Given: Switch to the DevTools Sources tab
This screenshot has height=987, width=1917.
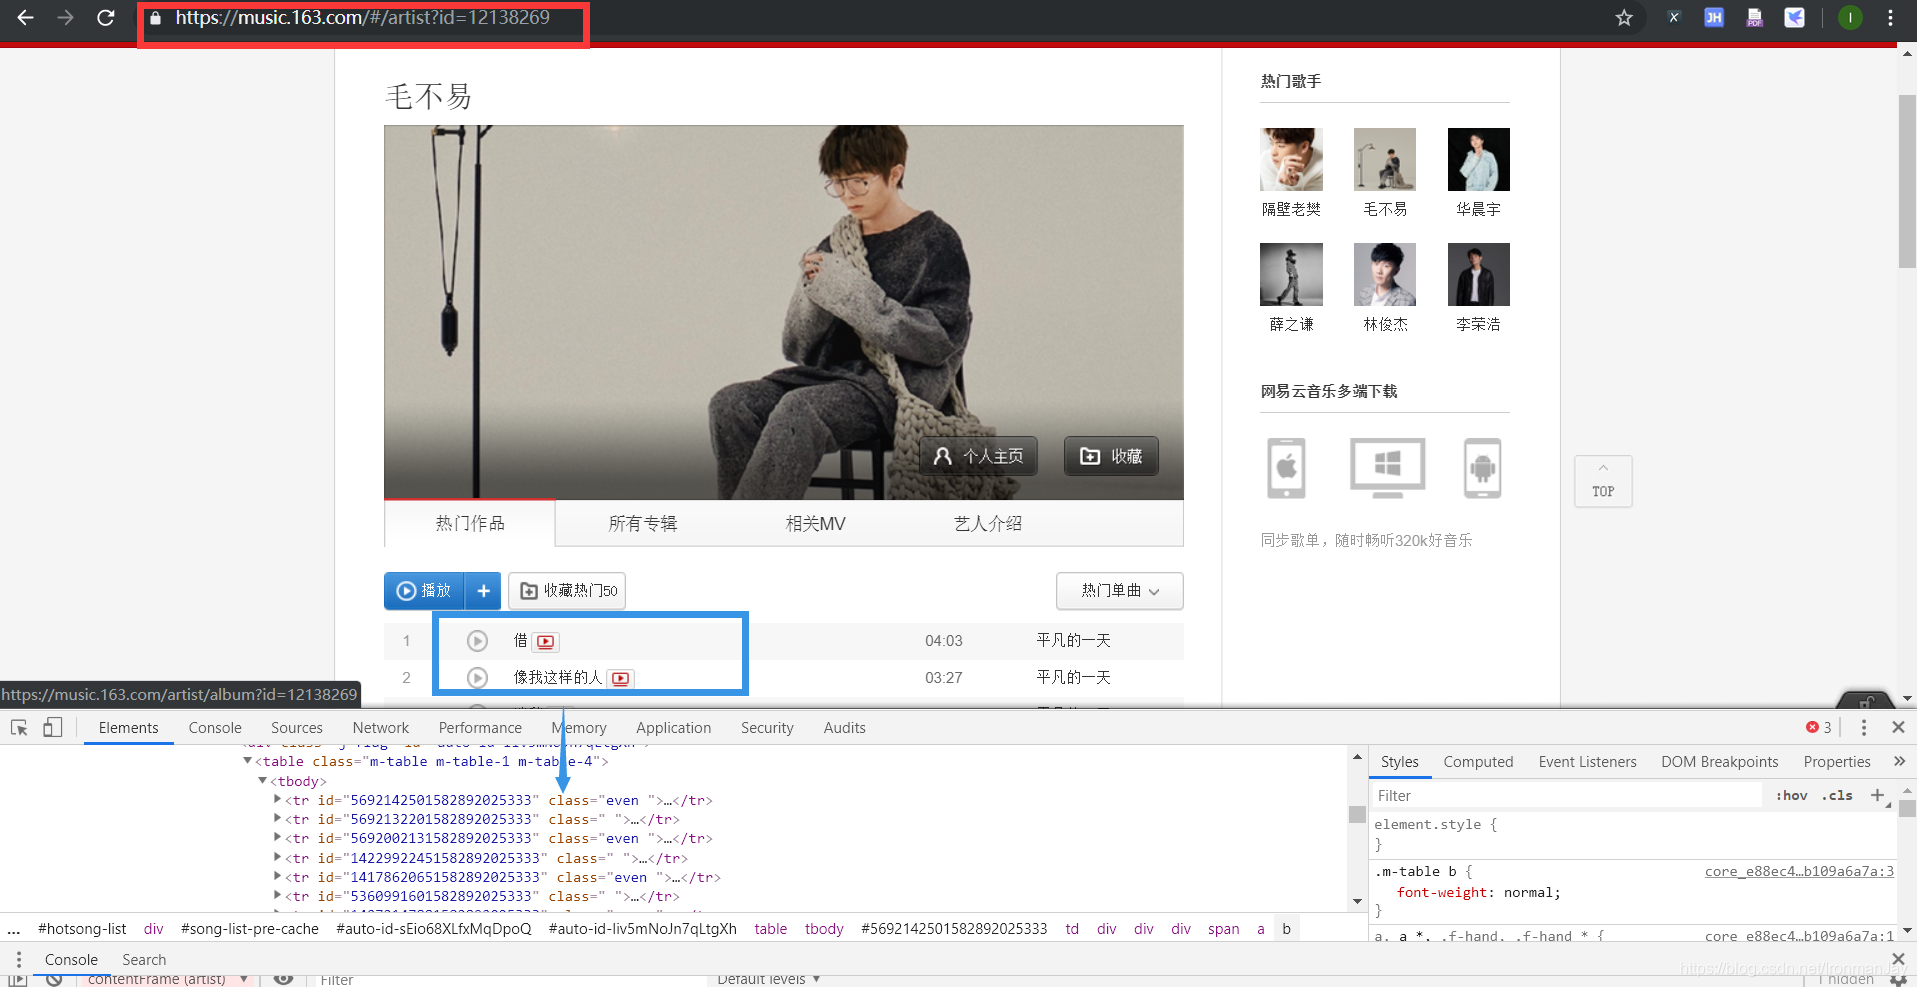Looking at the screenshot, I should click(x=297, y=728).
